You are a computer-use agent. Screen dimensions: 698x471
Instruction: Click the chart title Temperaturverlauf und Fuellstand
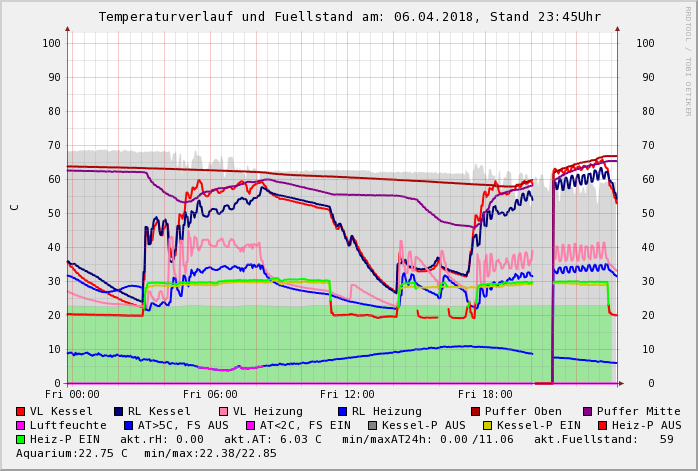click(x=349, y=17)
